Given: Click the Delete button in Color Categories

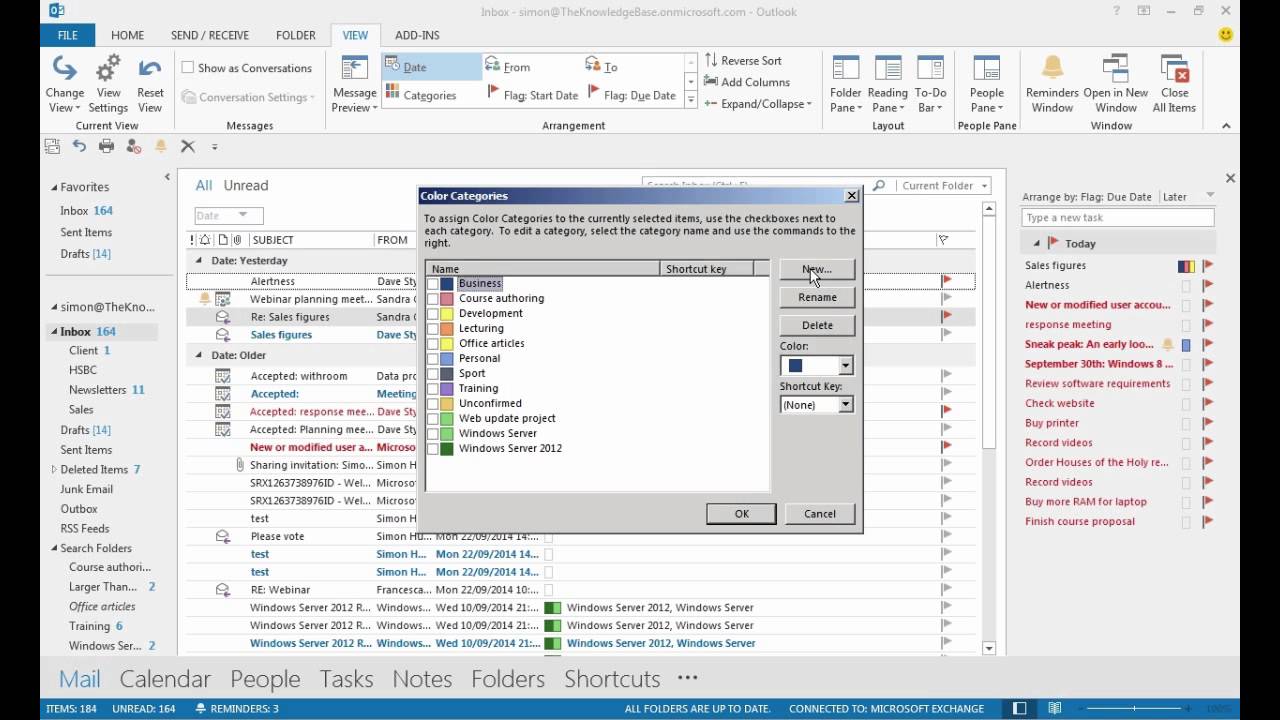Looking at the screenshot, I should (x=817, y=325).
